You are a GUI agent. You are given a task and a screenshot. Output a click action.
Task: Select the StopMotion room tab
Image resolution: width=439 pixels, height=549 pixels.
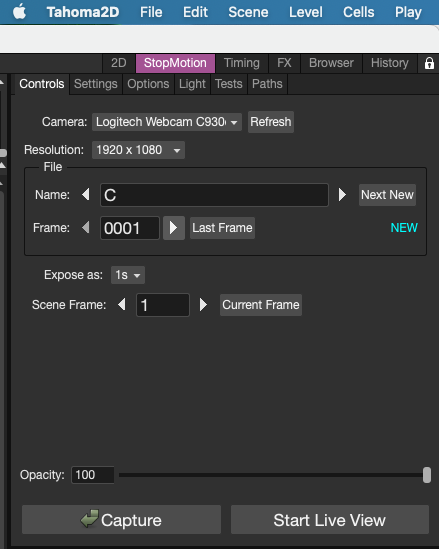175,63
